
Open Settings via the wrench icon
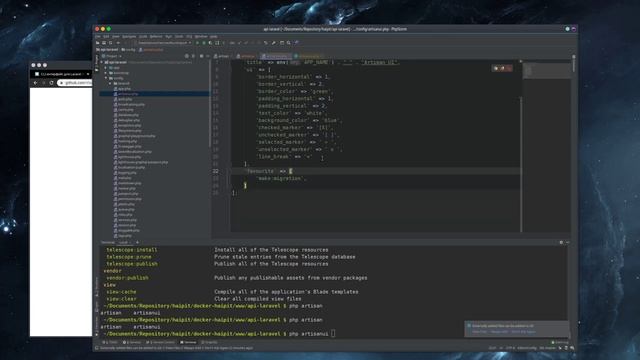273,43
